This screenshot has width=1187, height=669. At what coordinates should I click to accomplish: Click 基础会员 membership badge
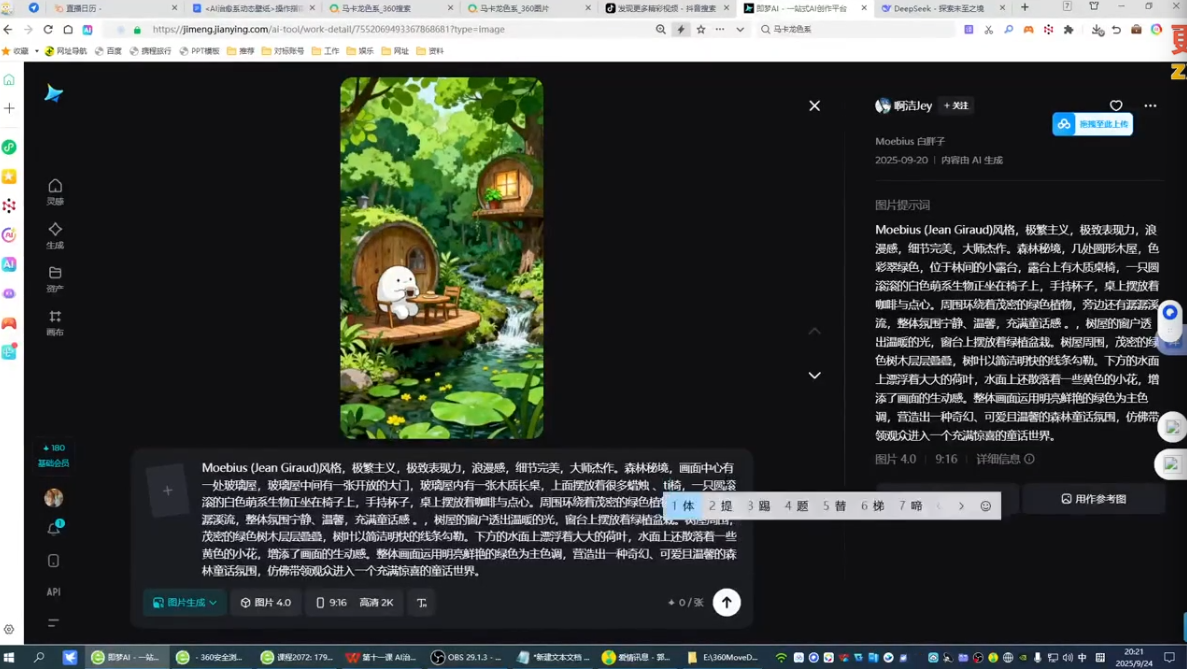point(55,458)
